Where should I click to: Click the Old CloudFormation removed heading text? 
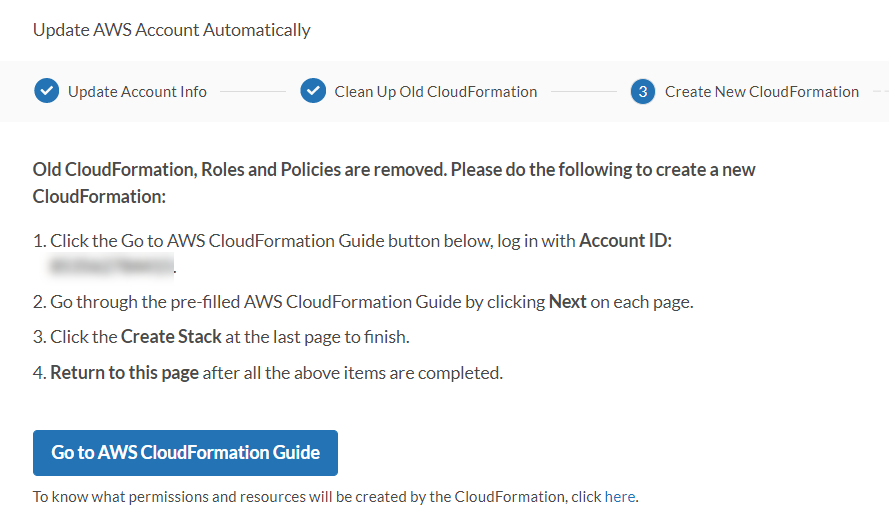(x=394, y=170)
